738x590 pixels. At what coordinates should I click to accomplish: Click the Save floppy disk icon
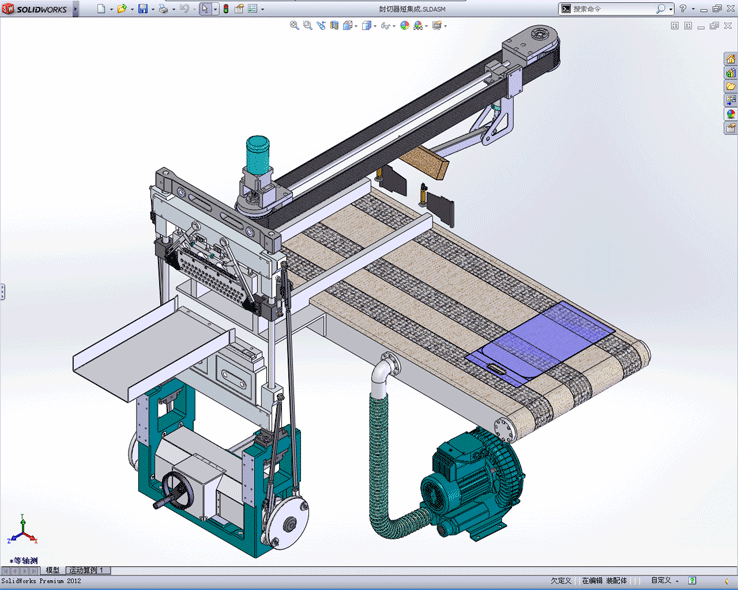tap(143, 9)
